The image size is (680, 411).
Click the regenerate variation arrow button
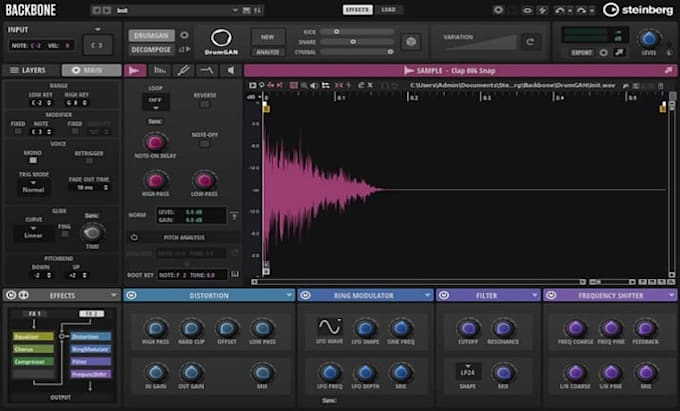(530, 42)
